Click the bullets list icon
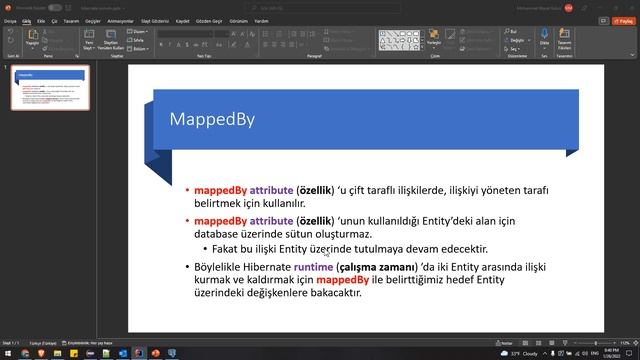 coord(266,34)
